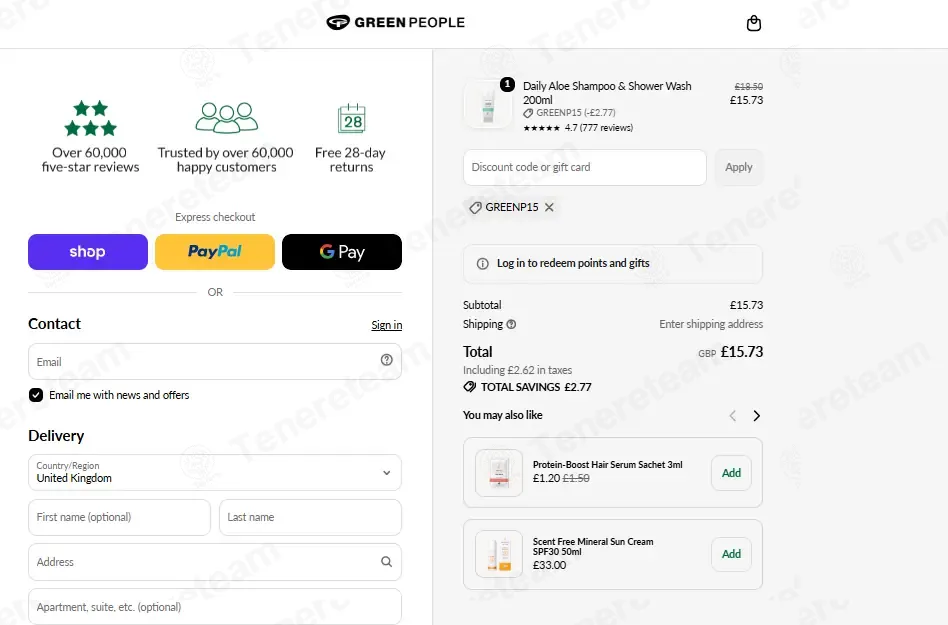The height and width of the screenshot is (625, 948).
Task: Click the 4.7 (777 reviews) rating text
Action: [599, 128]
